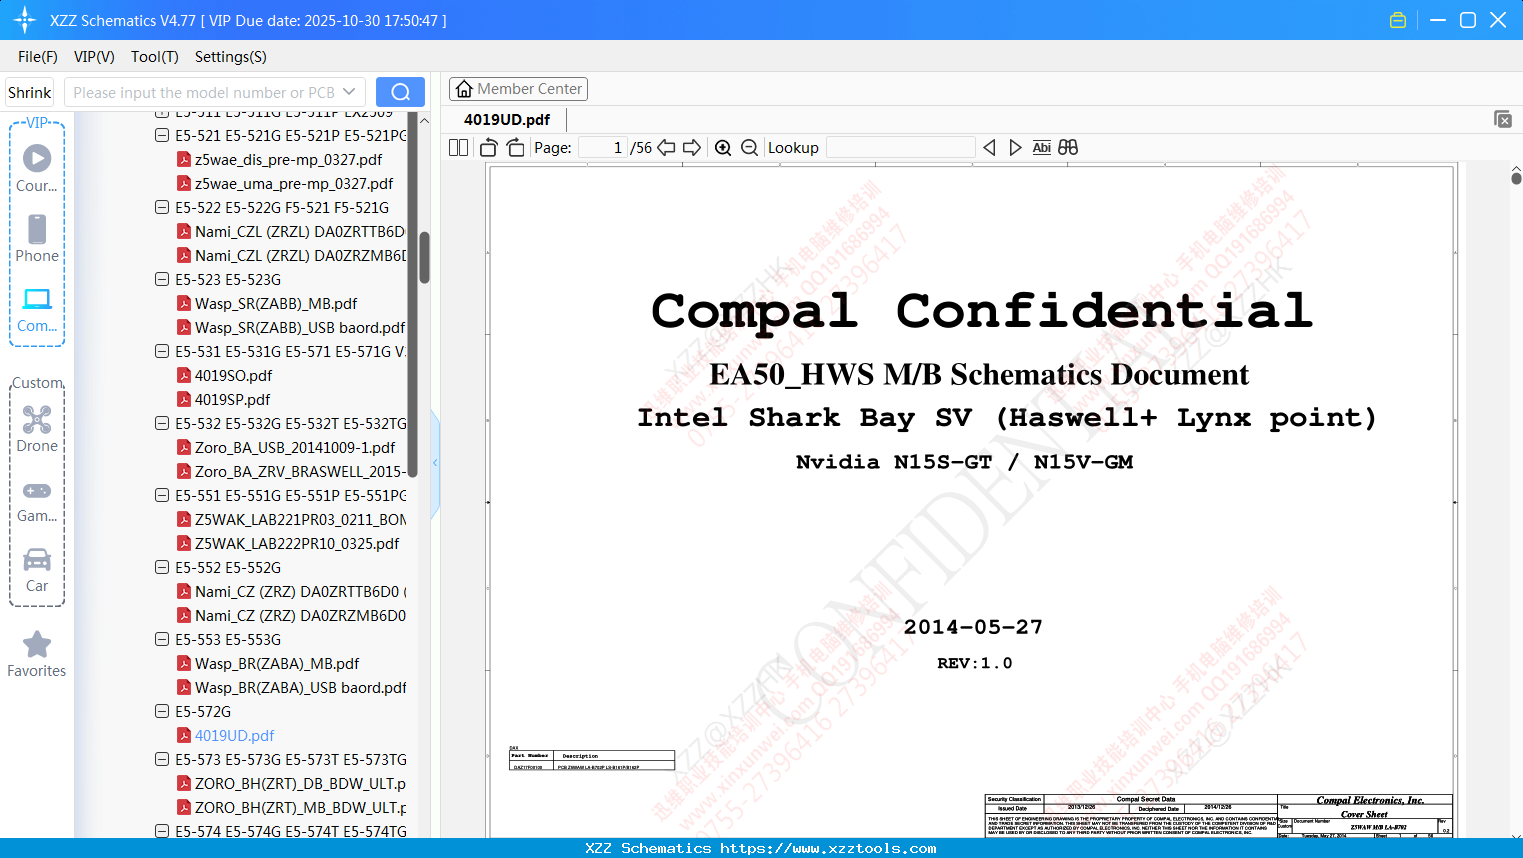
Task: Open 4019SO.pdf in the tree
Action: (233, 376)
